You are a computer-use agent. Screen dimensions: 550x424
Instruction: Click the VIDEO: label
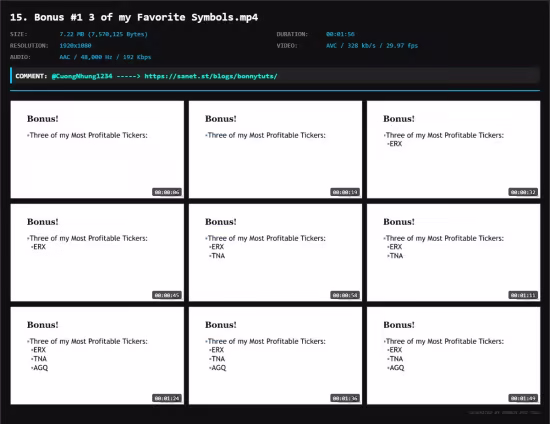287,46
